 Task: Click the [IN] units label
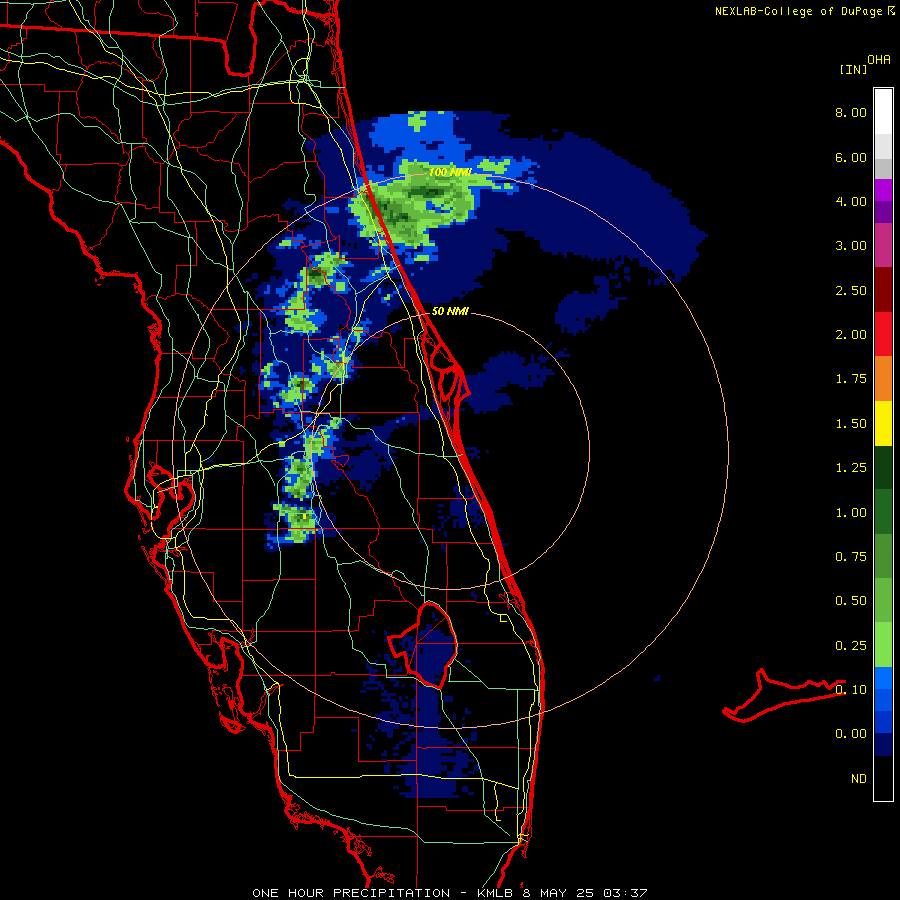pyautogui.click(x=853, y=69)
